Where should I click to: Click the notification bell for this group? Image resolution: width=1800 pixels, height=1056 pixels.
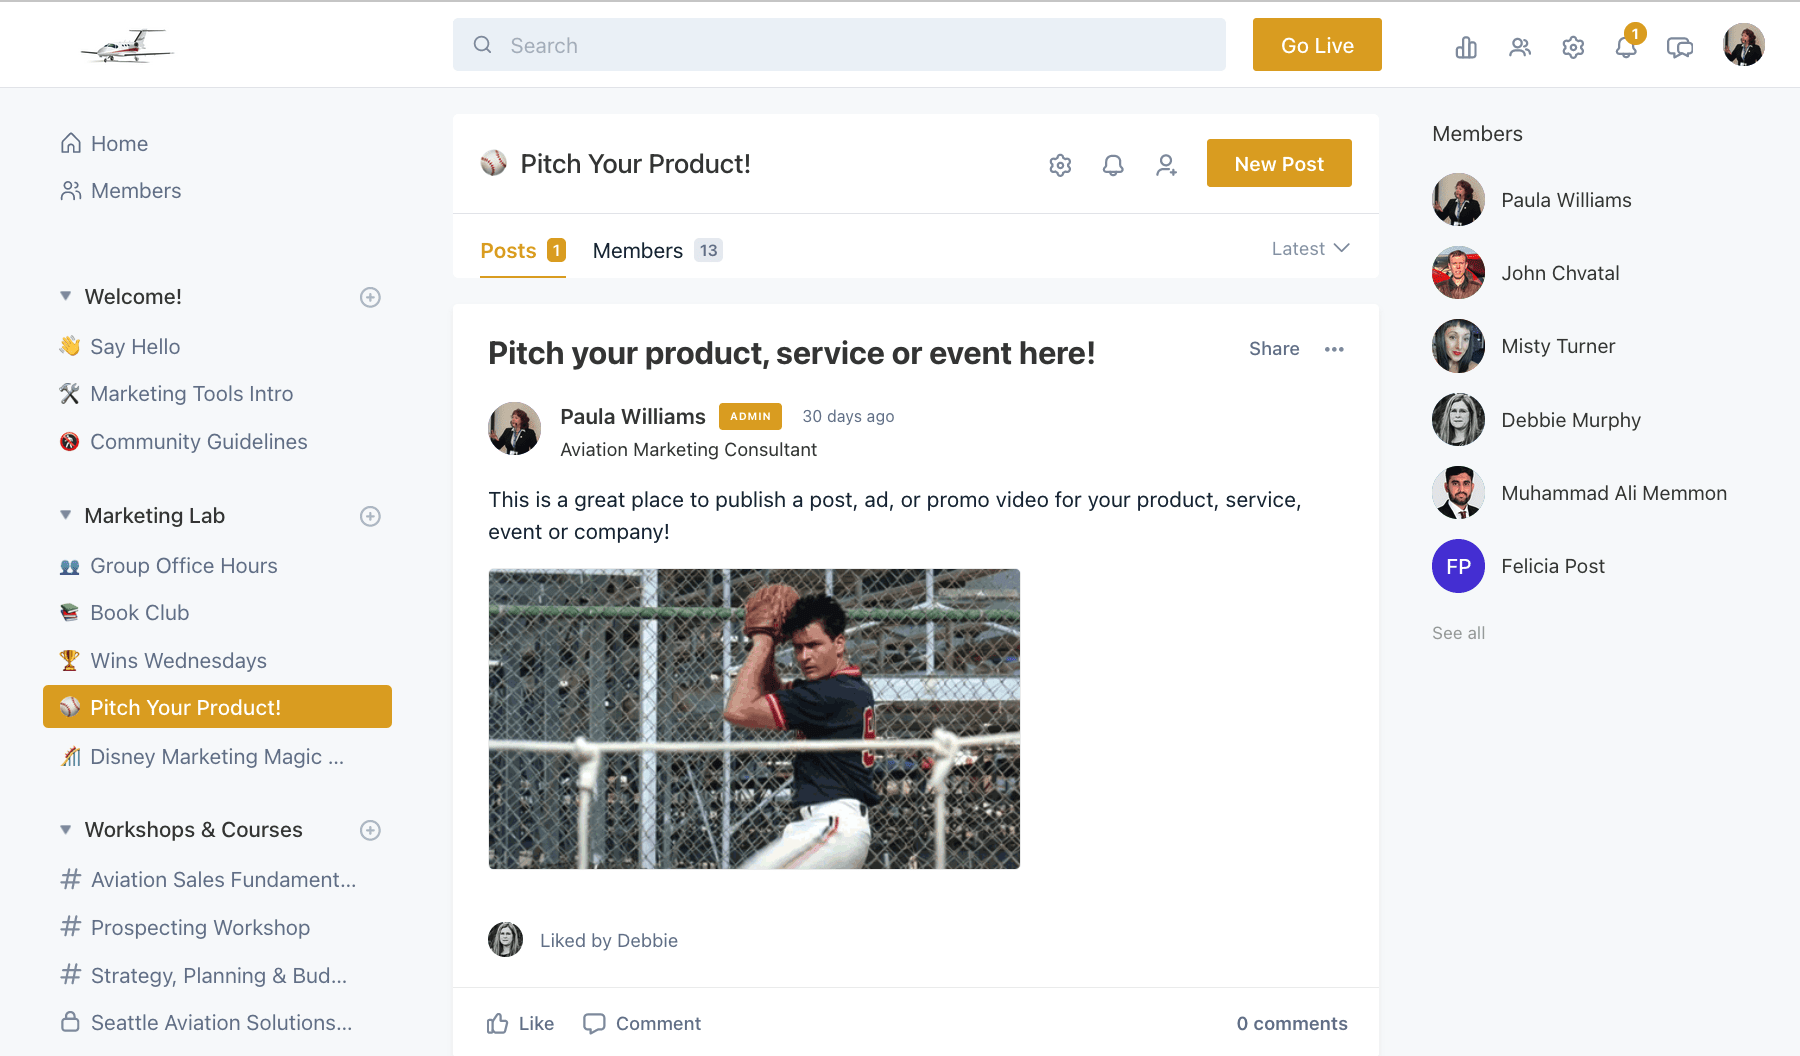coord(1113,165)
